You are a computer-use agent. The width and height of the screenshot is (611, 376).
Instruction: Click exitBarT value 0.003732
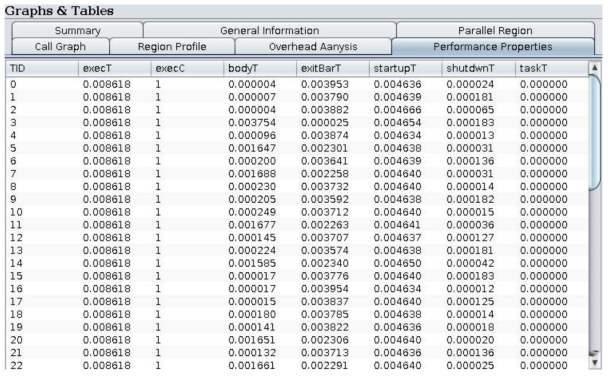[x=325, y=187]
